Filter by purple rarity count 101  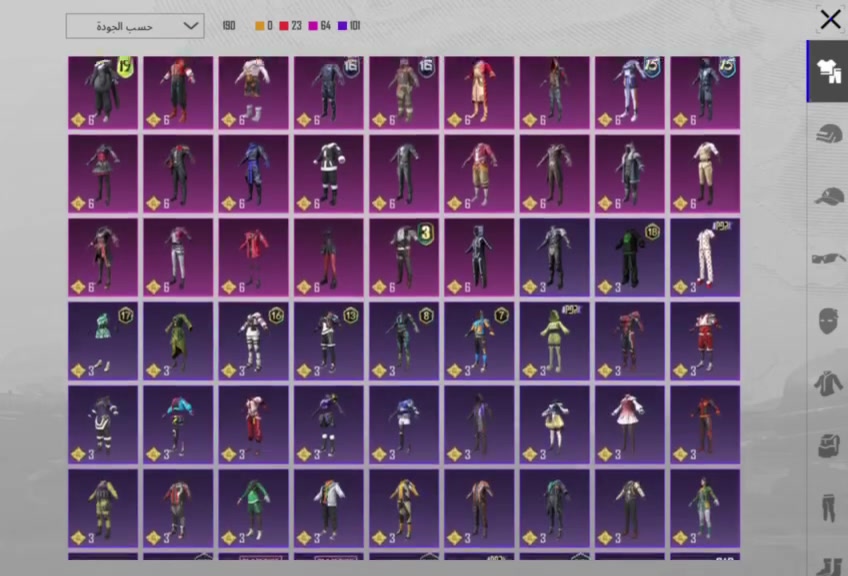[x=349, y=26]
